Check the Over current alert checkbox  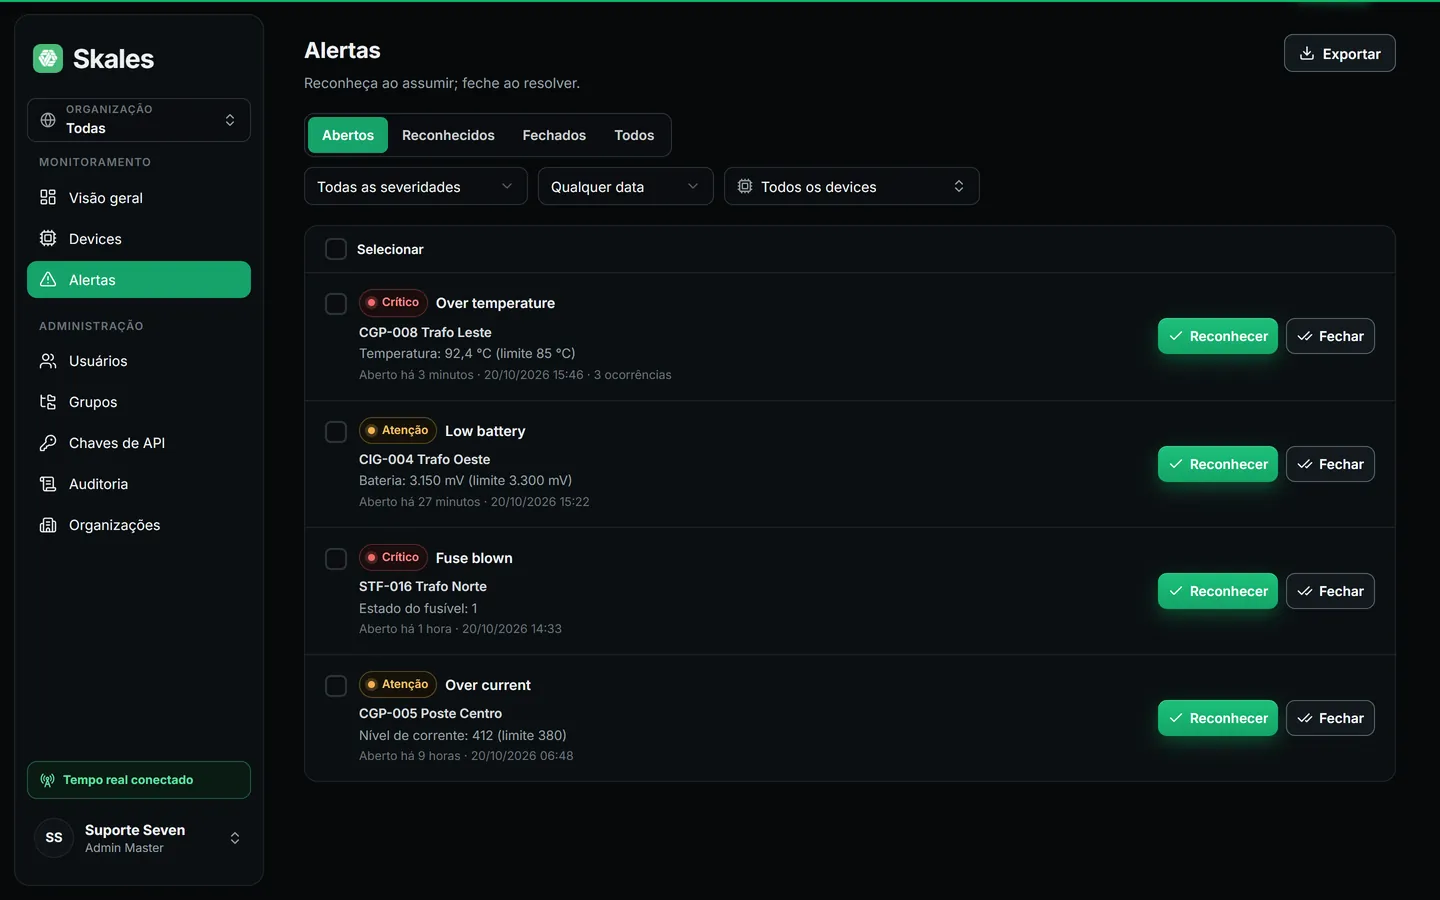(336, 686)
